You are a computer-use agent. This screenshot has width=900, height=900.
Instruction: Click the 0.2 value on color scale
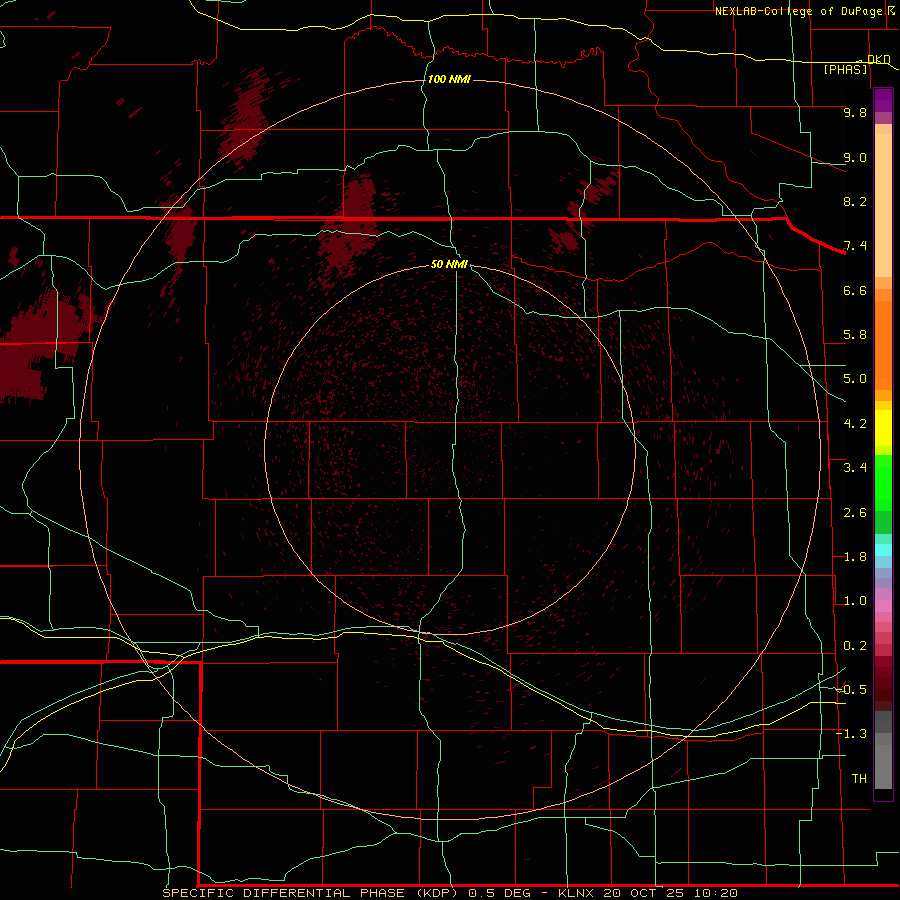[855, 646]
